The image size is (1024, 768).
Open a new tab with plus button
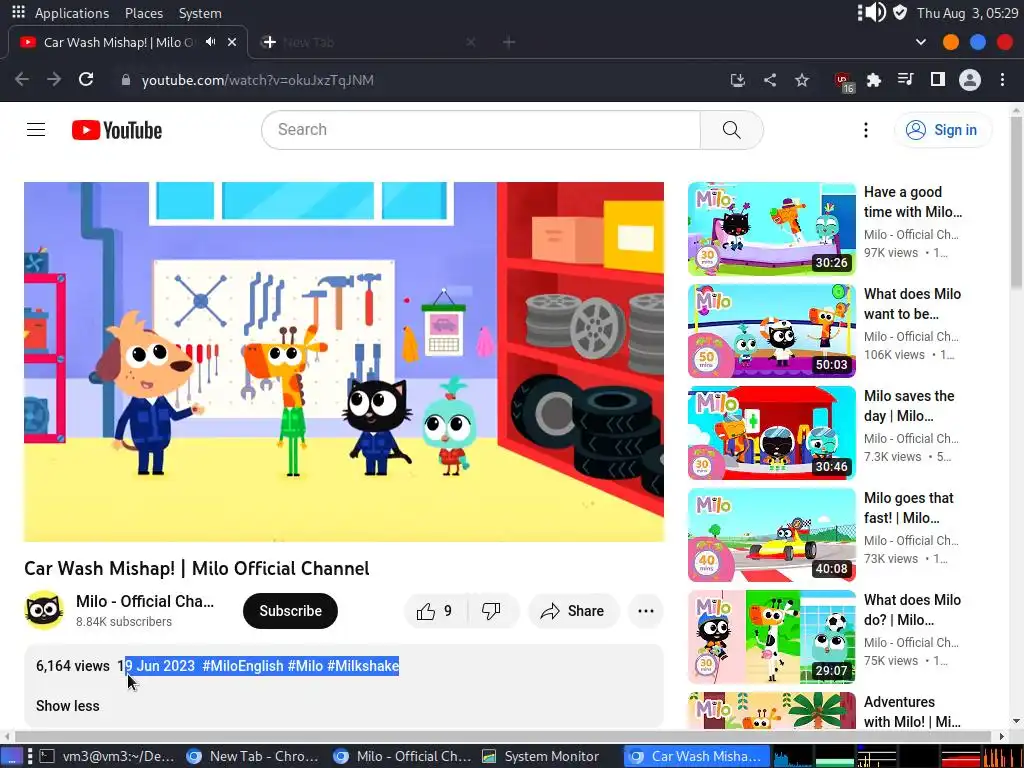(509, 42)
